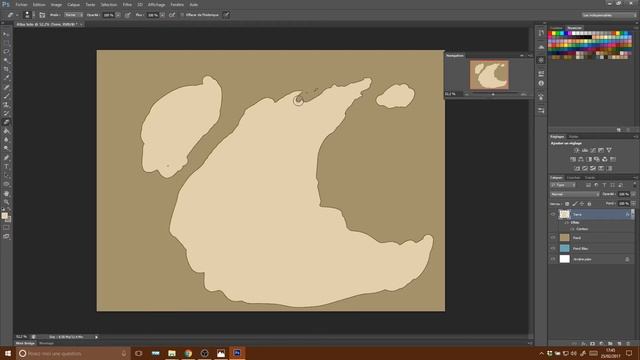Switch to Couches tab
The image size is (640, 360).
(x=573, y=178)
